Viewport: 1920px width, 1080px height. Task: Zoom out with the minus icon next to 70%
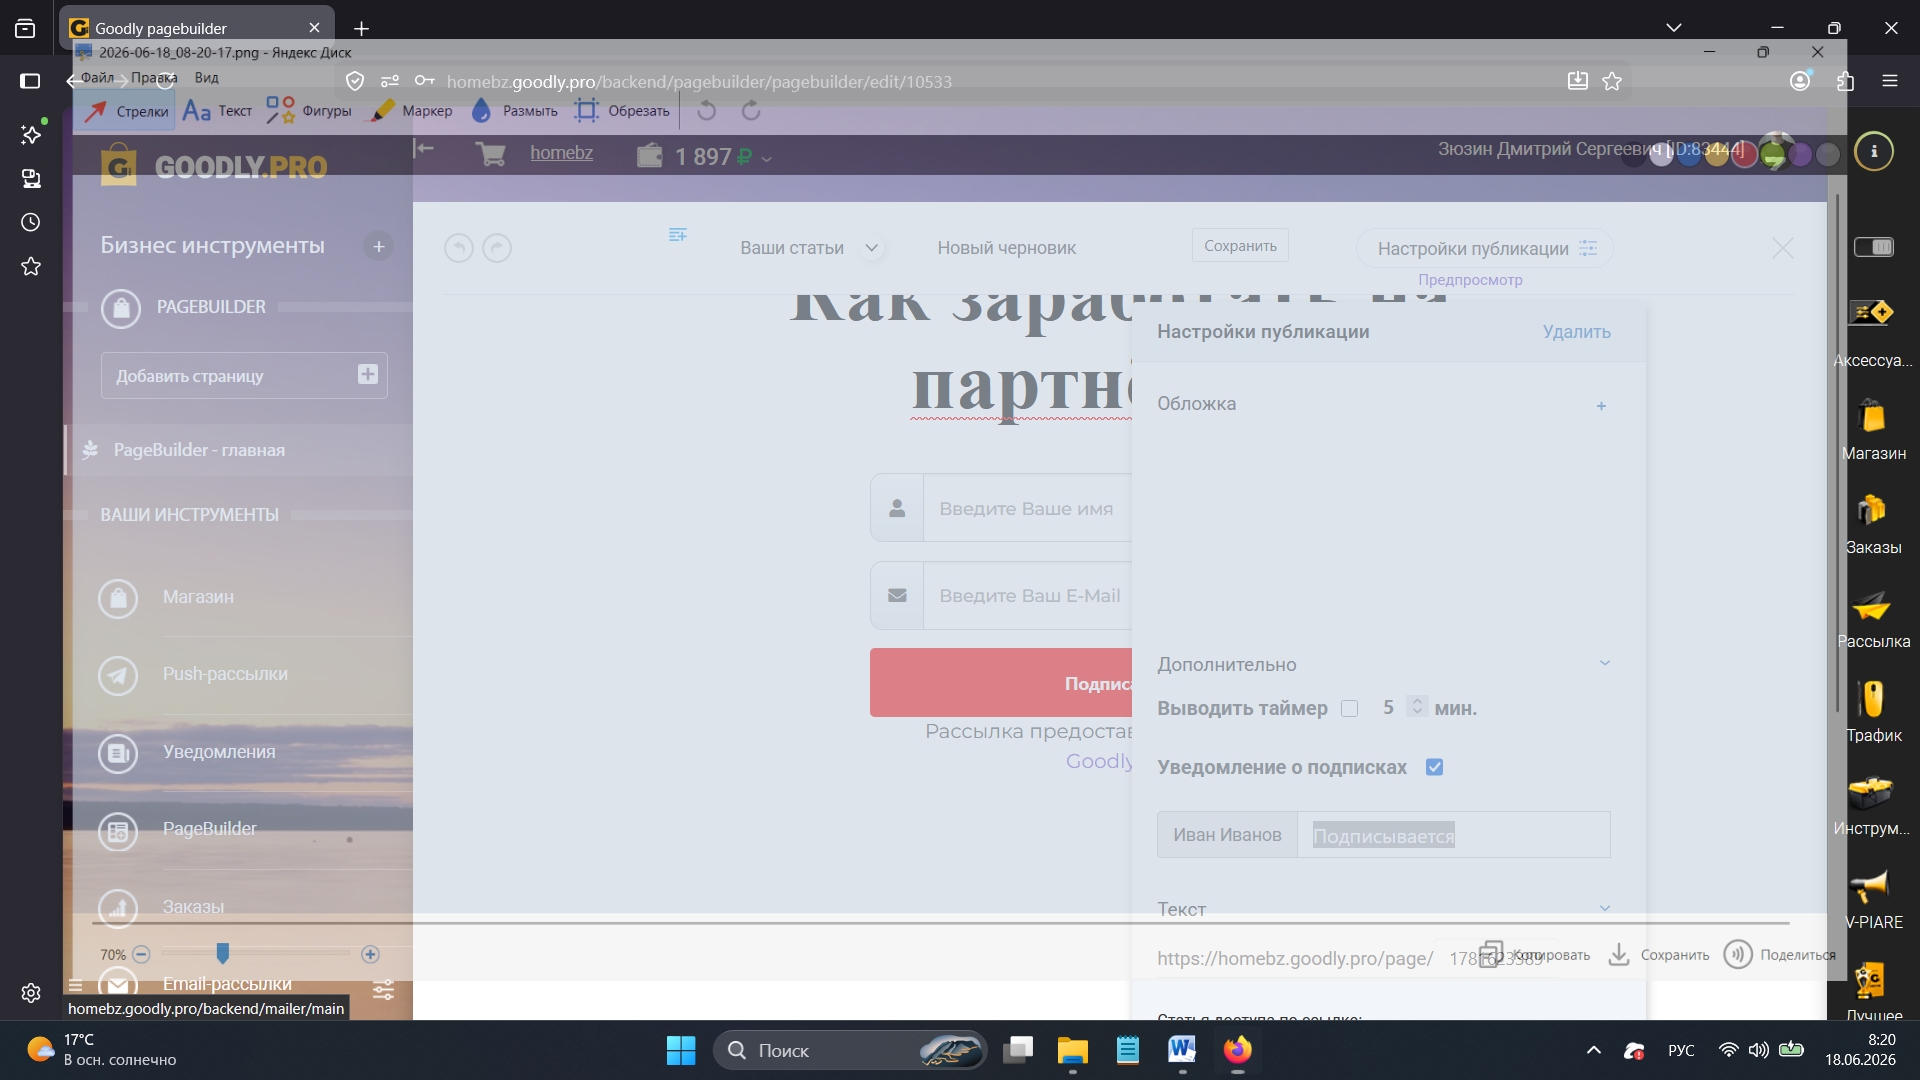141,954
